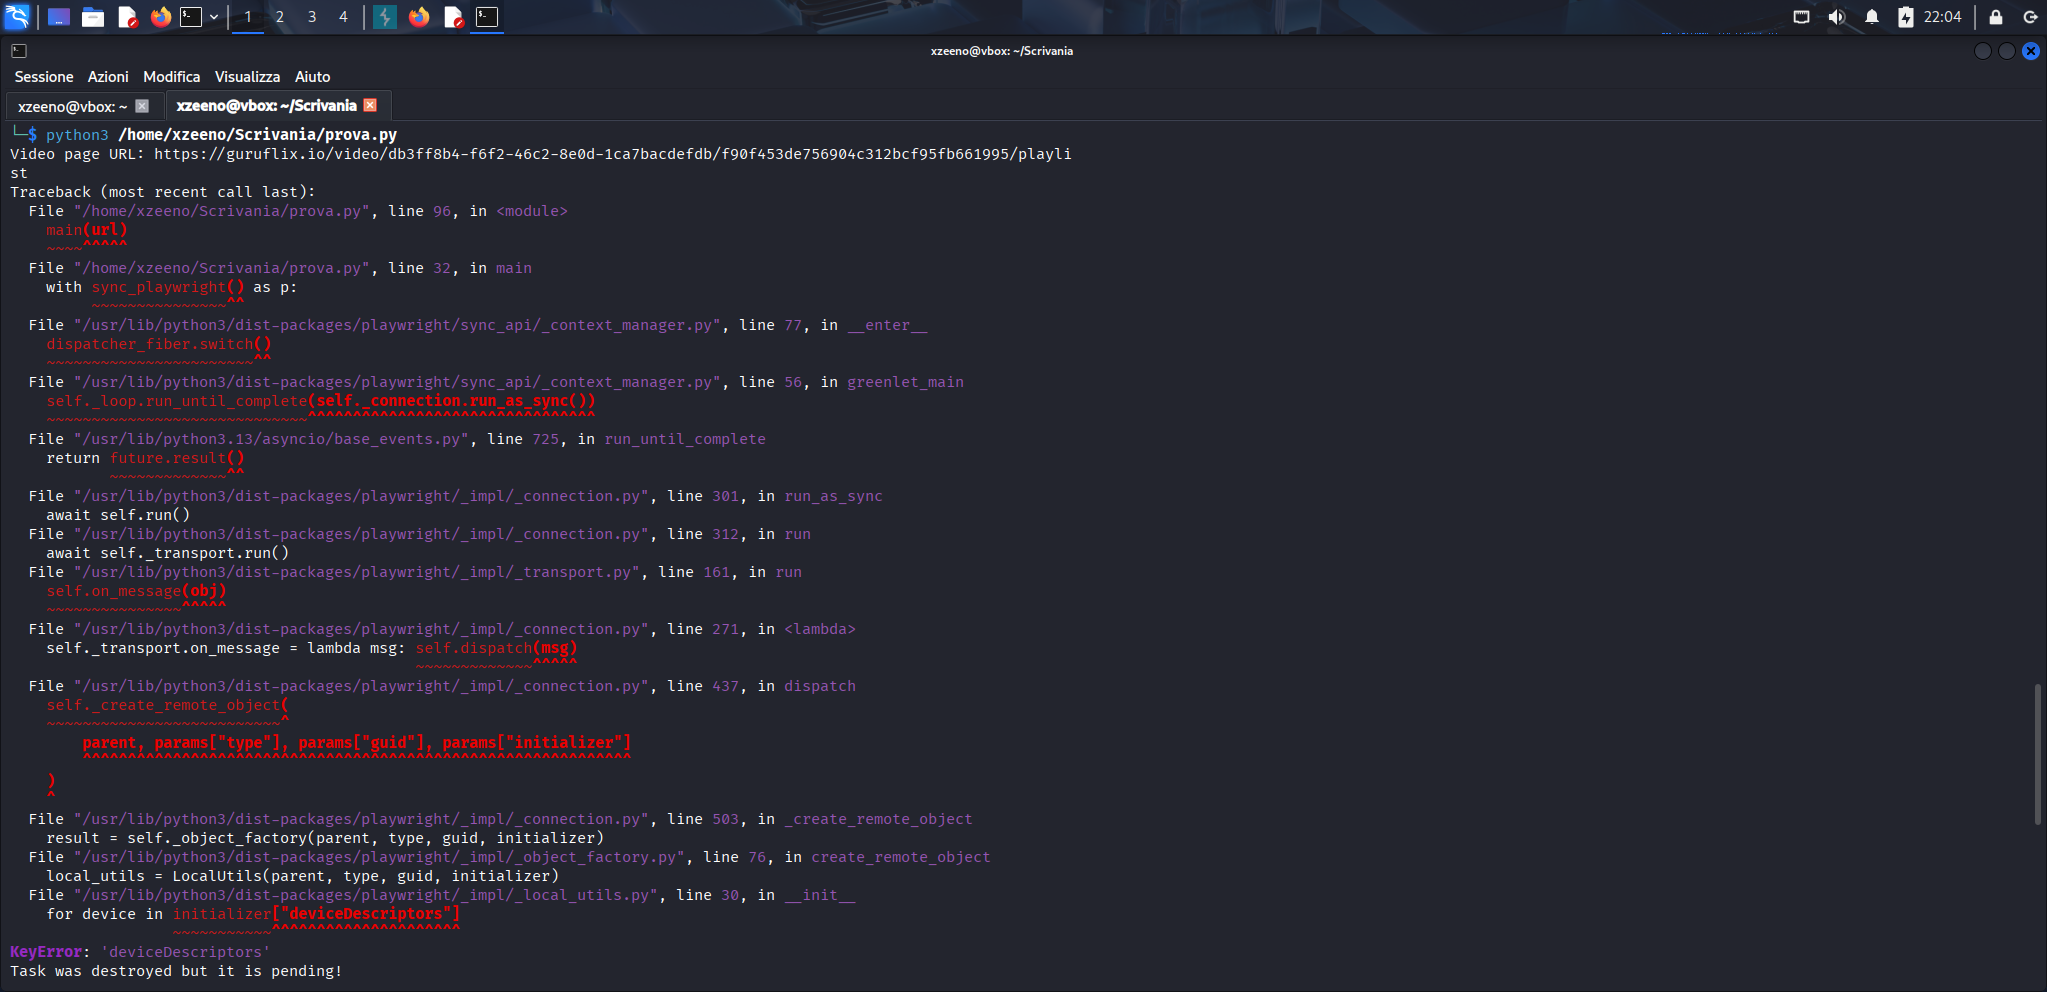Expand the terminal launcher dropdown arrow
This screenshot has height=992, width=2047.
click(x=214, y=17)
